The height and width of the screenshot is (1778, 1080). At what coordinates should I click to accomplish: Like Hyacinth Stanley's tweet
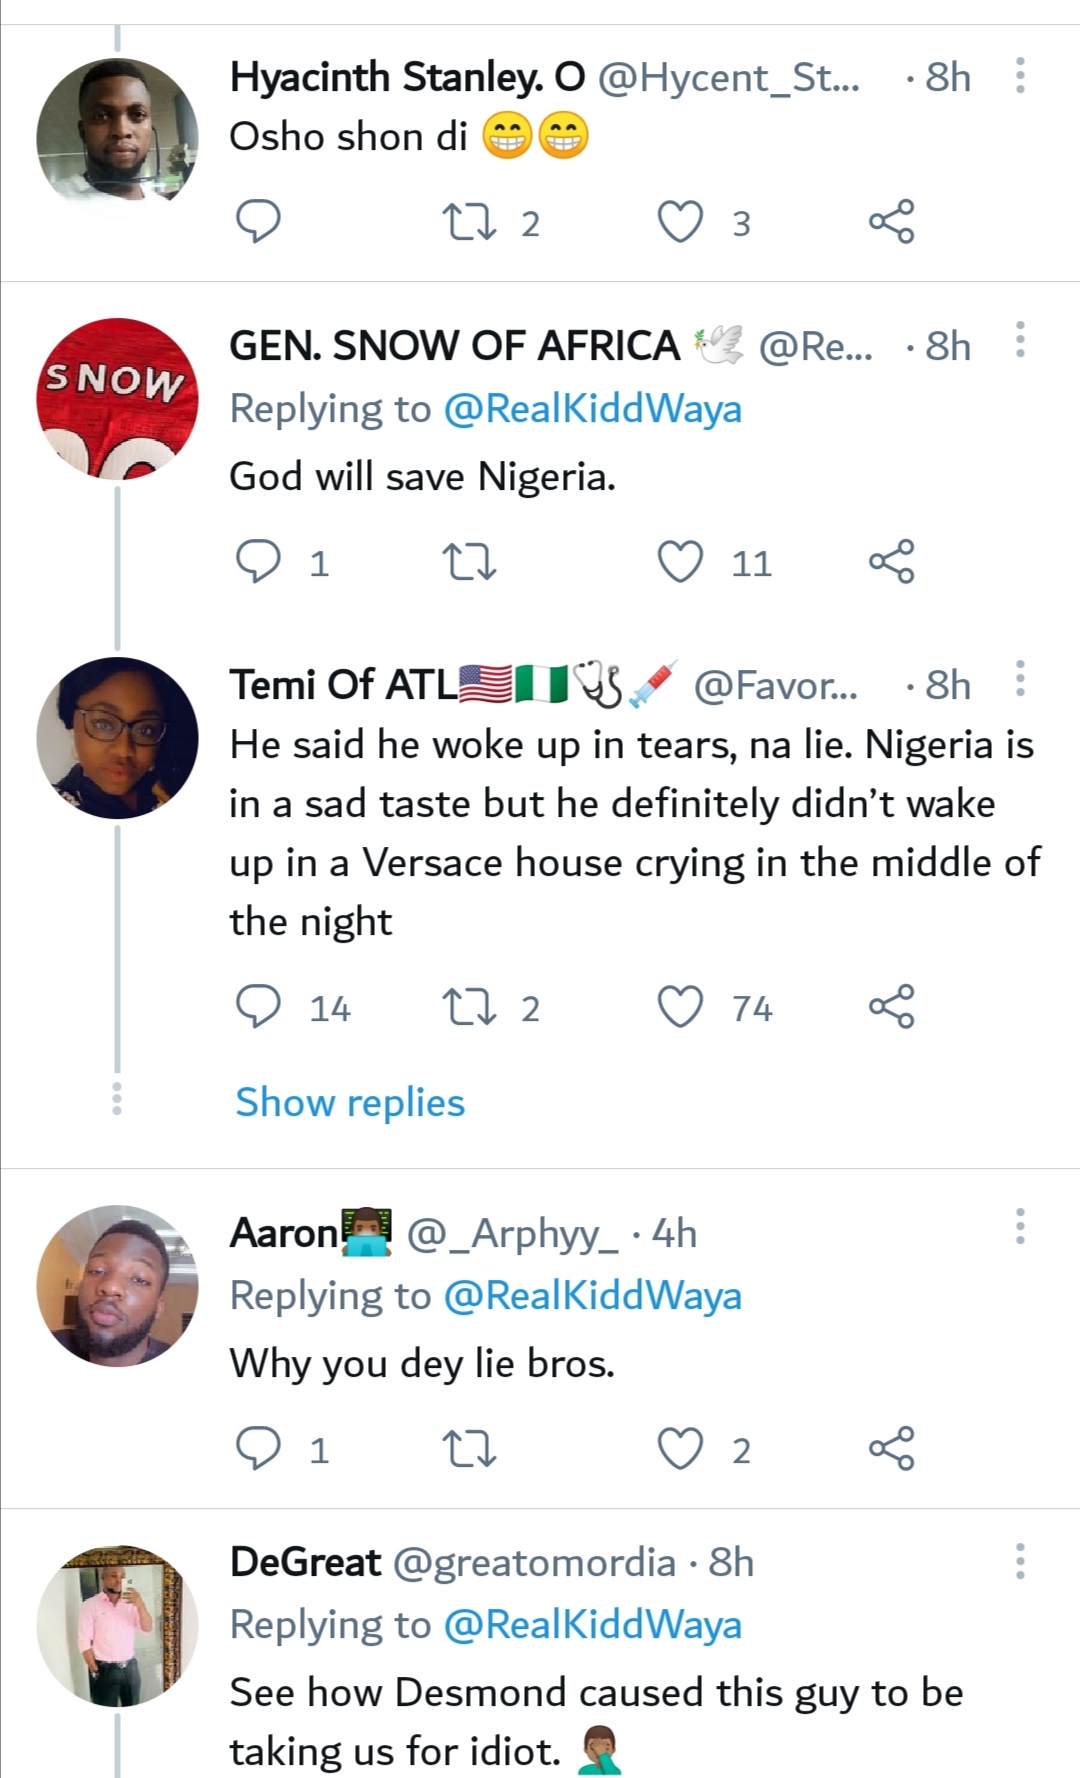(x=680, y=222)
